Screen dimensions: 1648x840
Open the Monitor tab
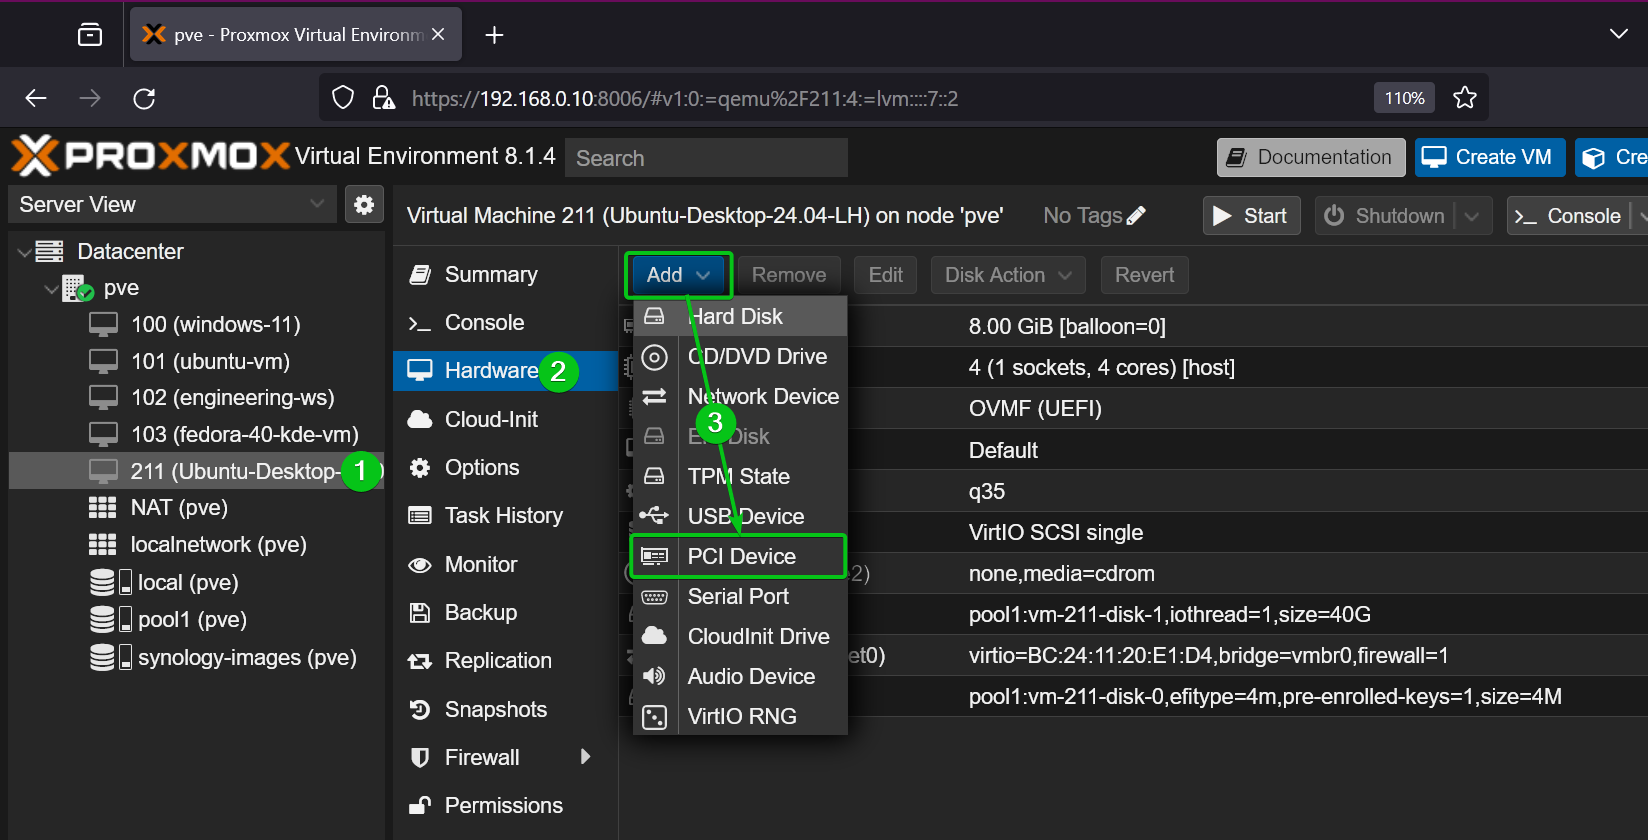(506, 564)
